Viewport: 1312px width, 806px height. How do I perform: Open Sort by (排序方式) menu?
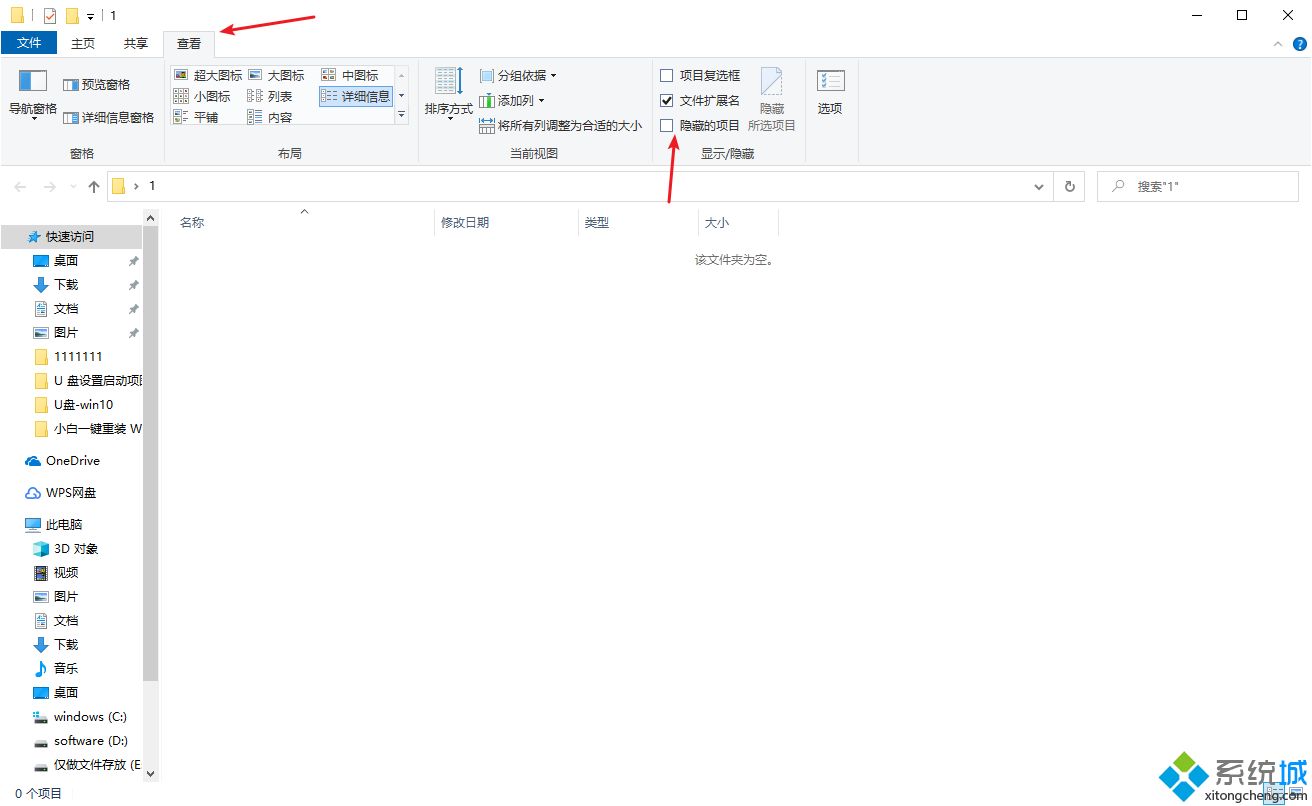click(x=448, y=95)
